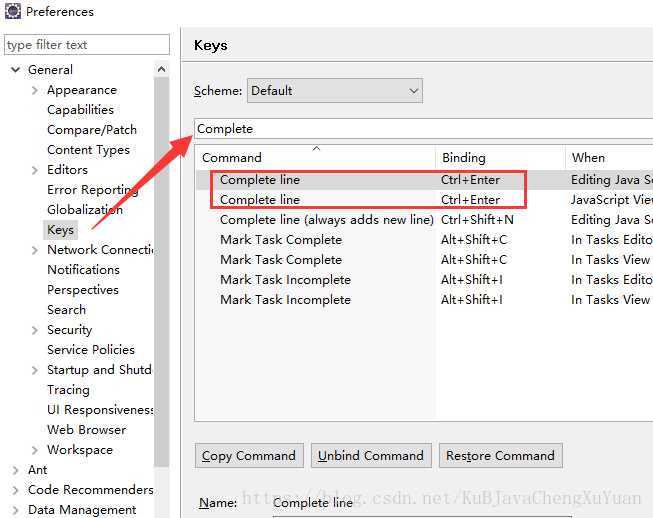
Task: Click the preferences tree vertical scrollbar
Action: (x=162, y=271)
